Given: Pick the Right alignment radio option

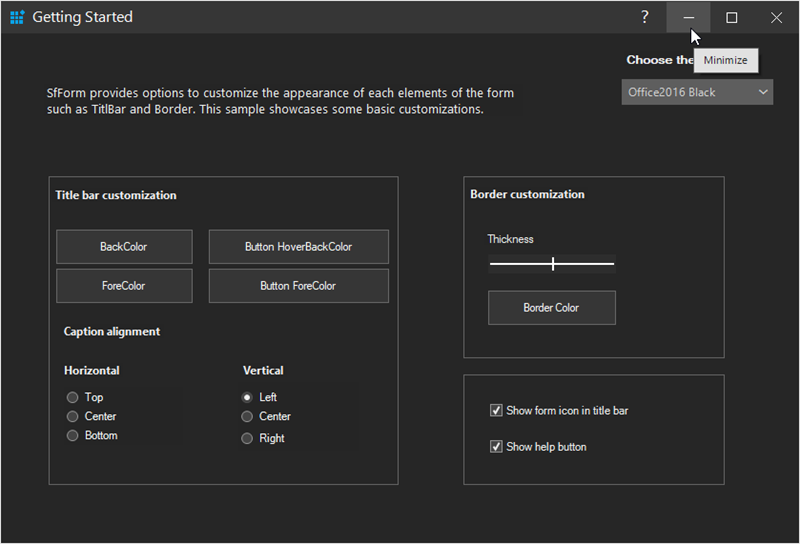Looking at the screenshot, I should coord(247,438).
